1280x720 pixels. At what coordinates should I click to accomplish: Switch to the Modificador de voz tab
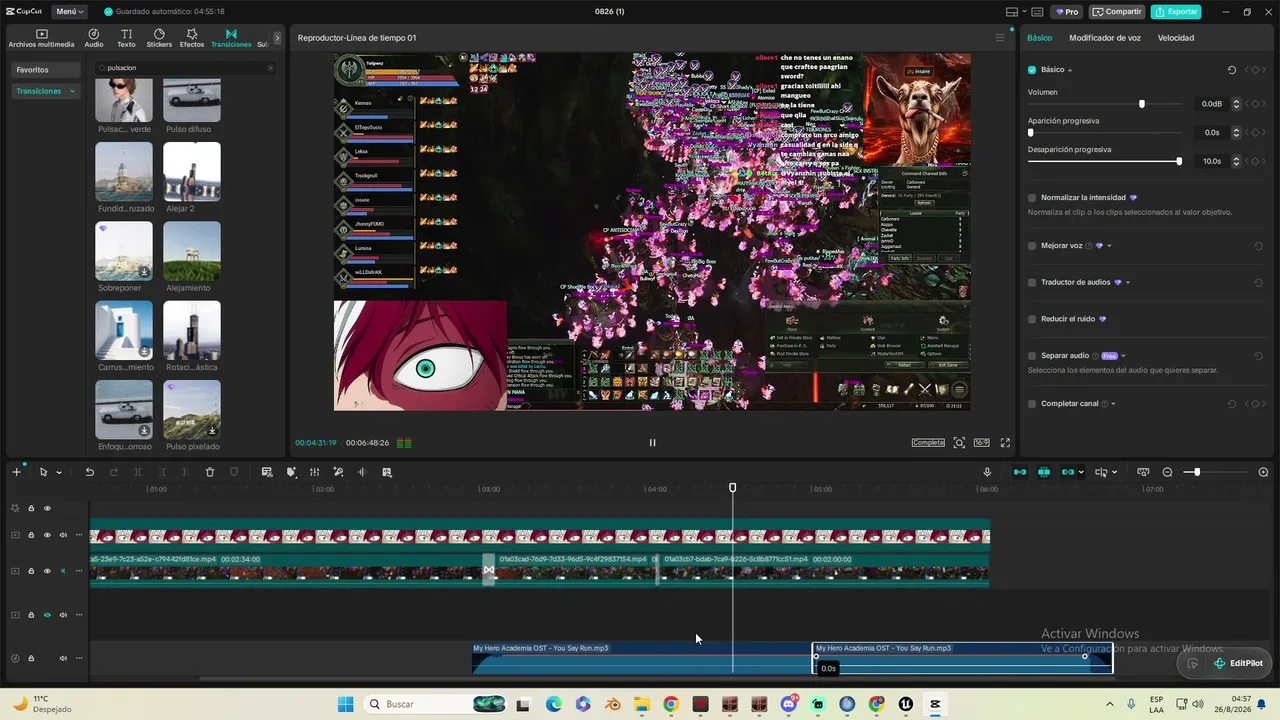point(1105,38)
